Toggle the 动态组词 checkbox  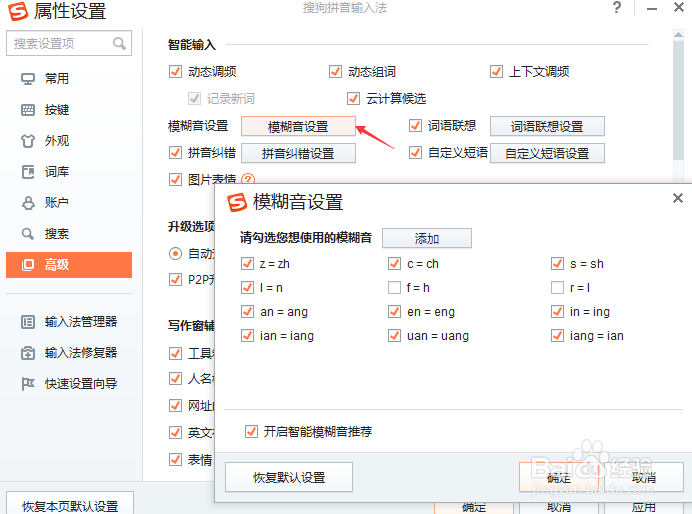tap(335, 71)
